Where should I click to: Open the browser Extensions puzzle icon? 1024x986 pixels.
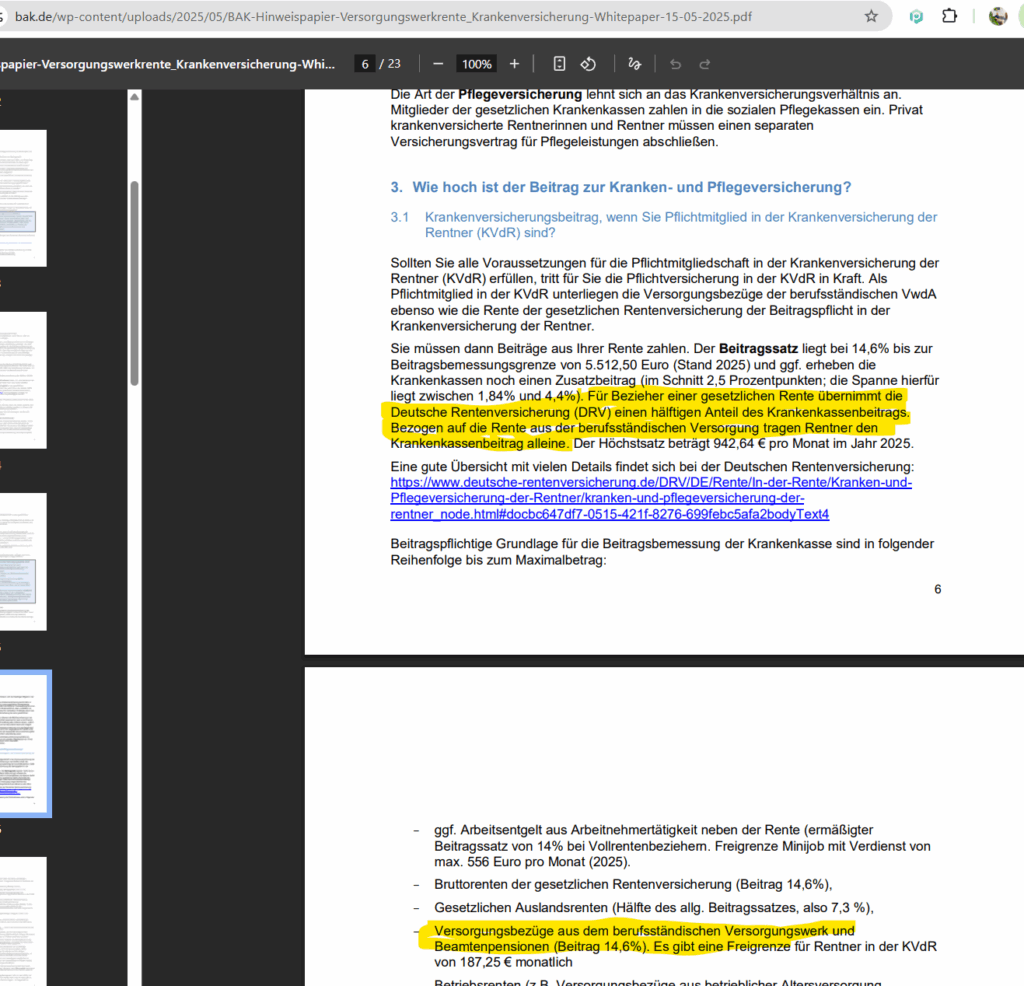(x=949, y=17)
